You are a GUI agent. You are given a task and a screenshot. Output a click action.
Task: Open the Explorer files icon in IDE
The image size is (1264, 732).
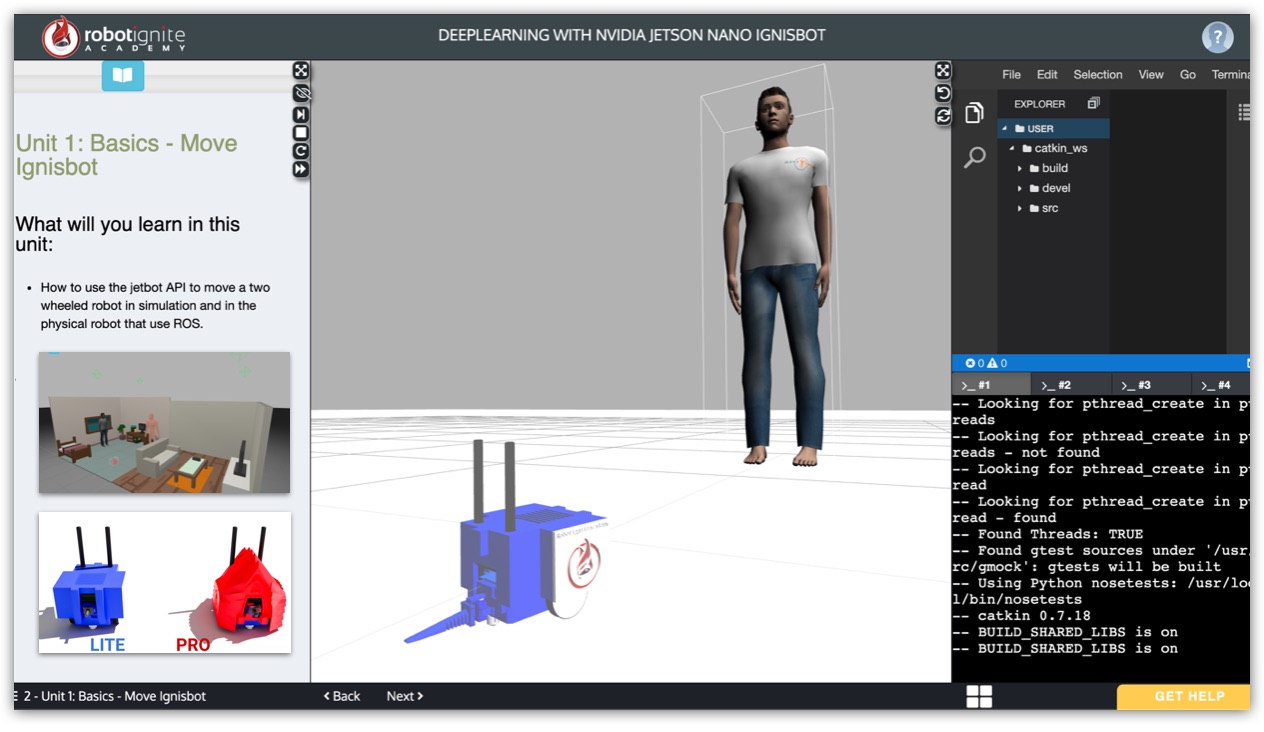974,114
